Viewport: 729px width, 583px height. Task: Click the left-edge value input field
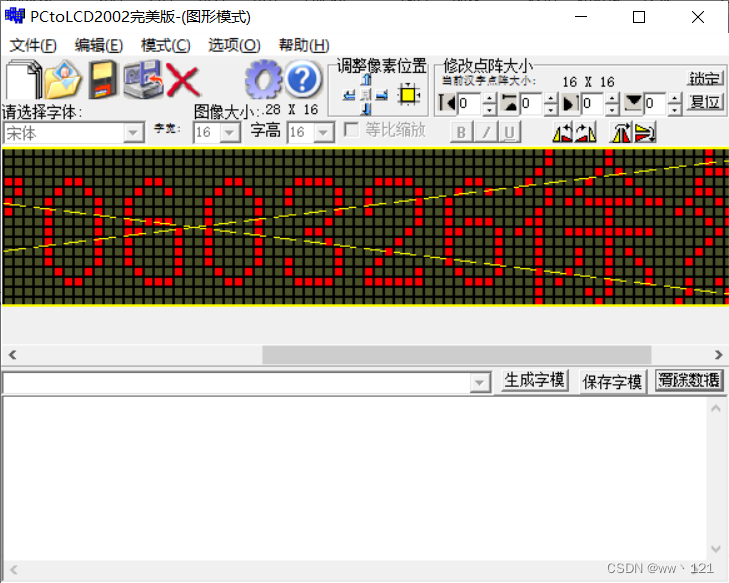tap(470, 103)
